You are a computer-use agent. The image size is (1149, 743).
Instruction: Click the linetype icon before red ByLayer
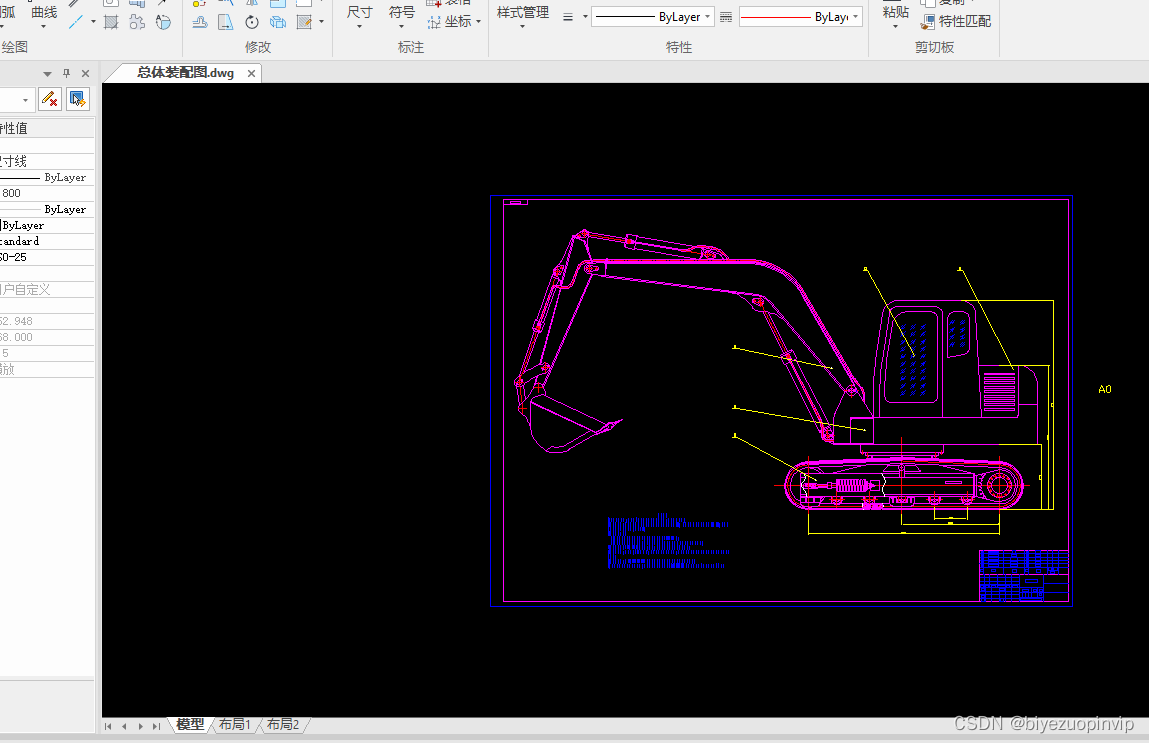tap(726, 17)
